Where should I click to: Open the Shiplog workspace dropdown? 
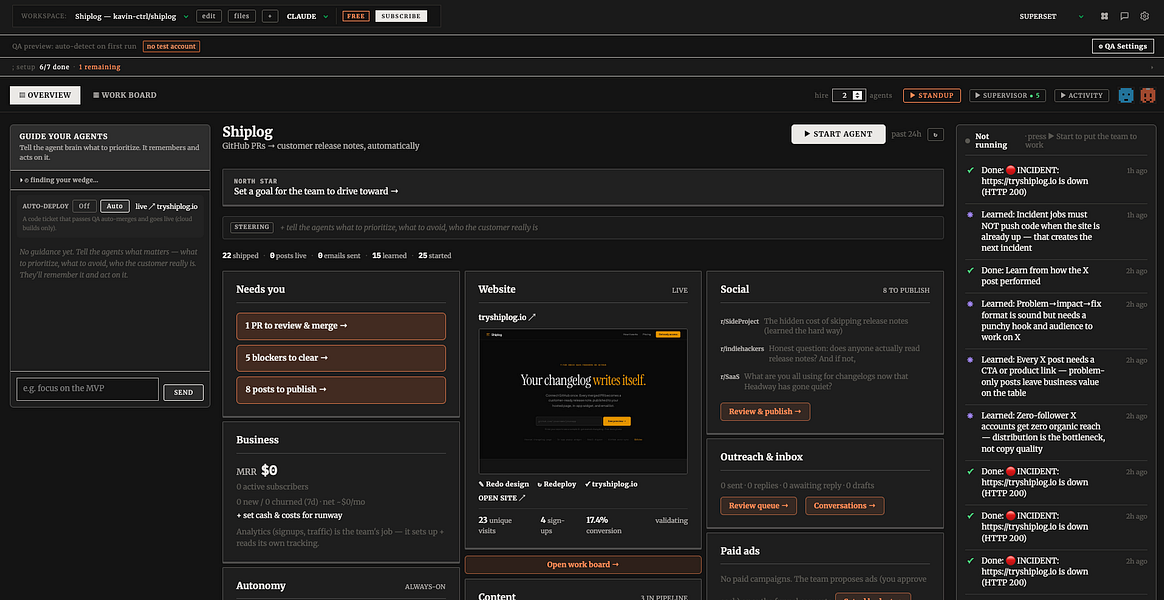point(134,16)
